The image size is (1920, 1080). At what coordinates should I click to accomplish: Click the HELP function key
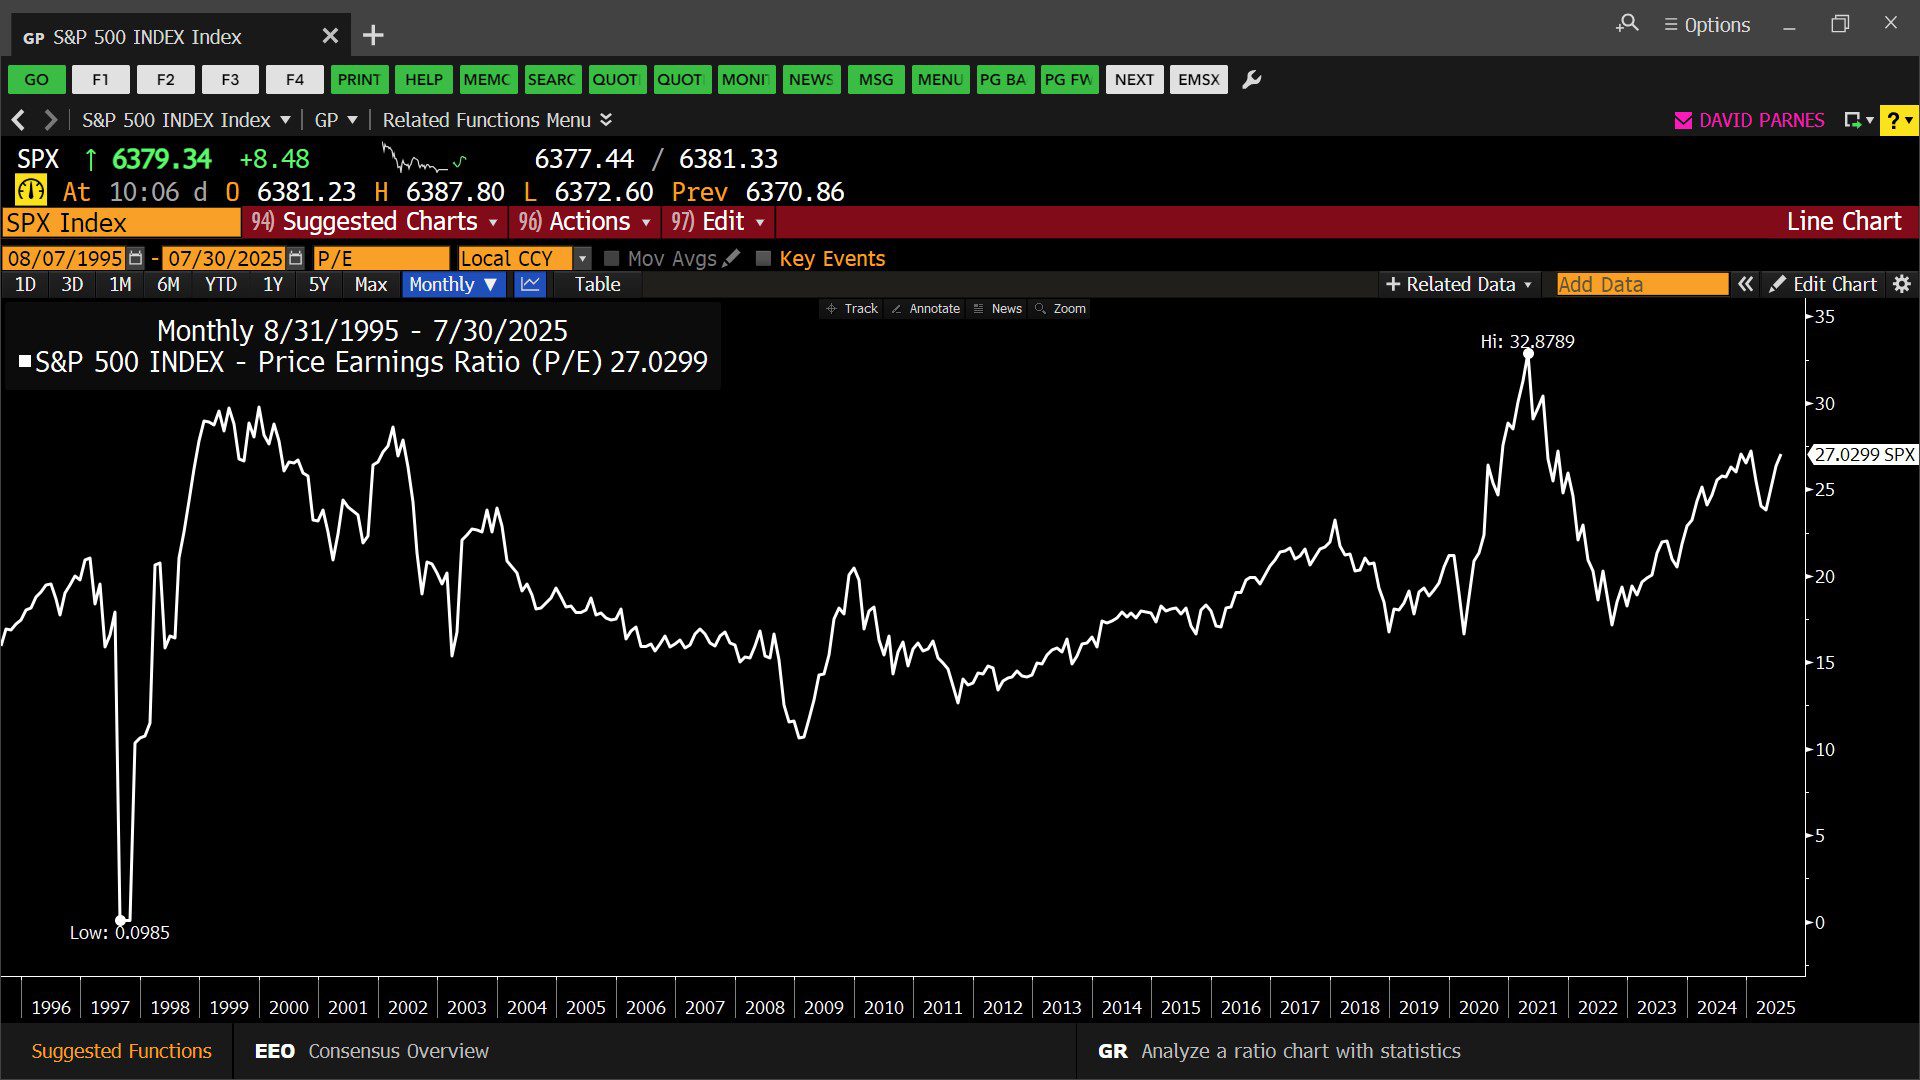pyautogui.click(x=424, y=79)
